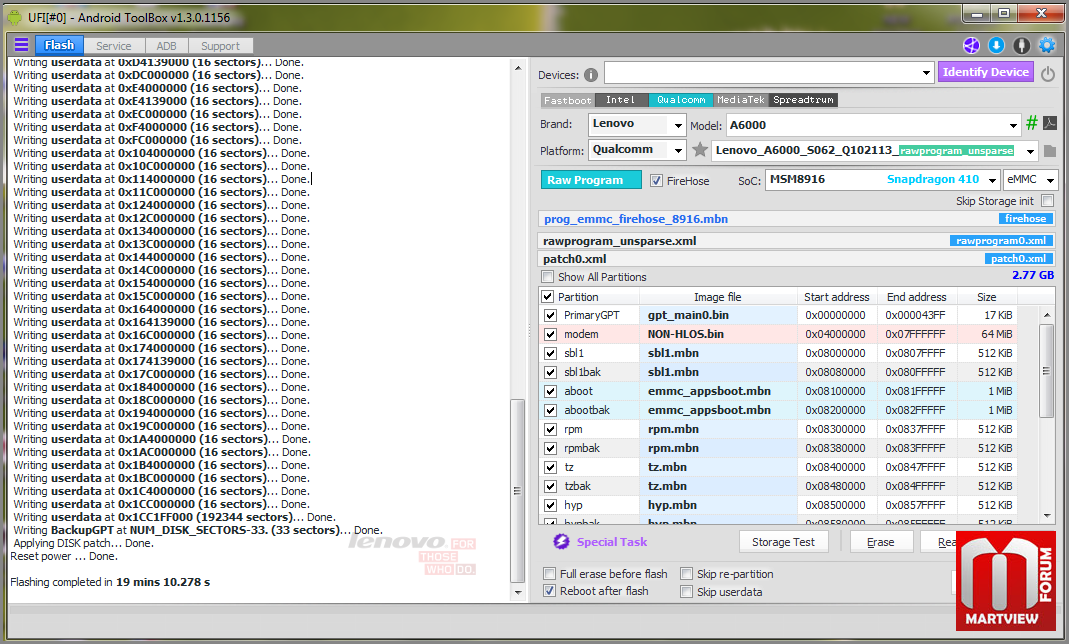
Task: Toggle Reboot after flash checkbox
Action: pyautogui.click(x=549, y=591)
